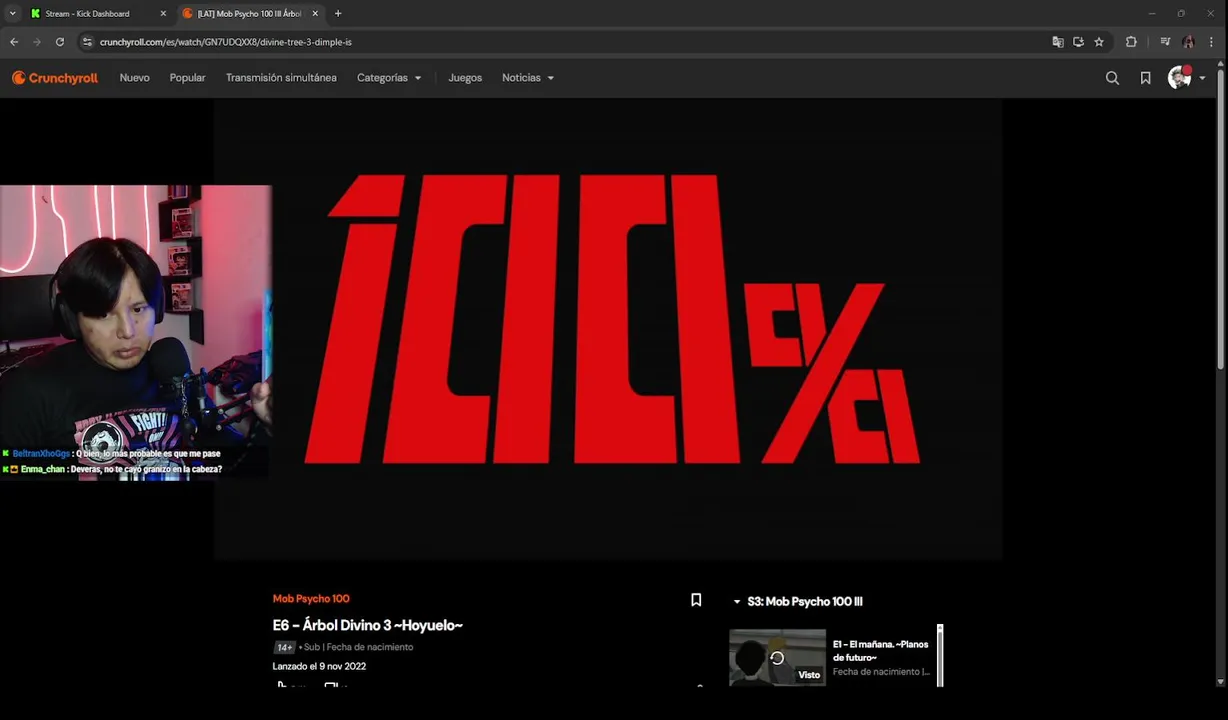Image resolution: width=1228 pixels, height=720 pixels.
Task: Add episode to watchlist with bookmark icon
Action: (696, 600)
